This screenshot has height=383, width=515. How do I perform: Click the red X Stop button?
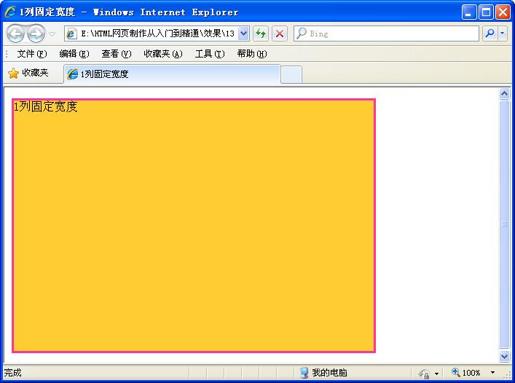[279, 33]
